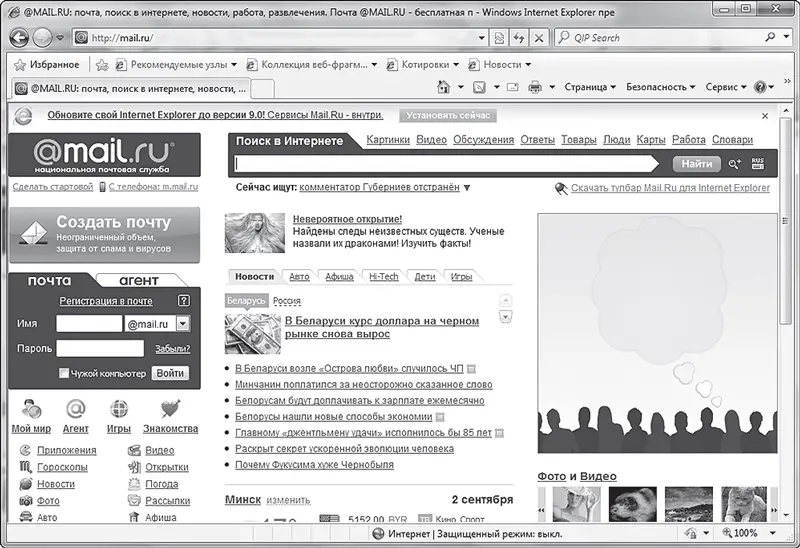Screen dimensions: 800x548
Task: Click the Help question mark icon
Action: [x=760, y=87]
